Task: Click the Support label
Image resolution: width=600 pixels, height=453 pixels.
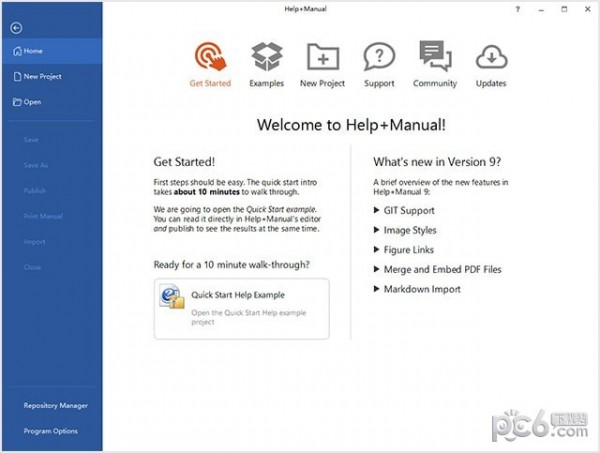Action: (x=379, y=83)
